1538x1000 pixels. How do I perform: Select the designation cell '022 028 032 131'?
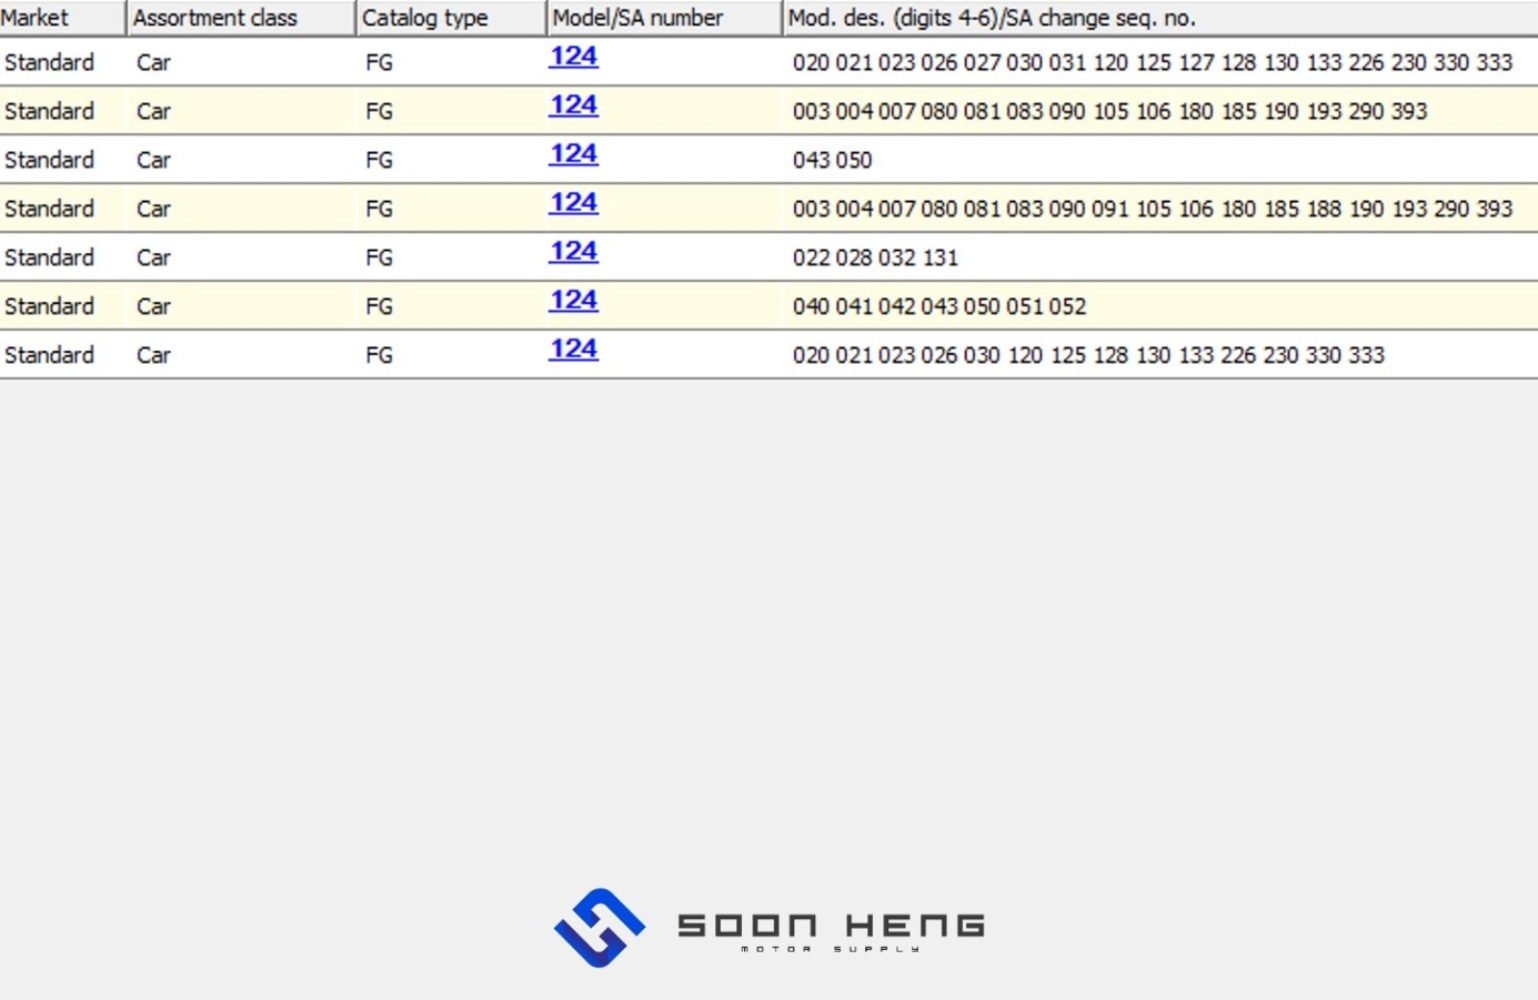(875, 258)
